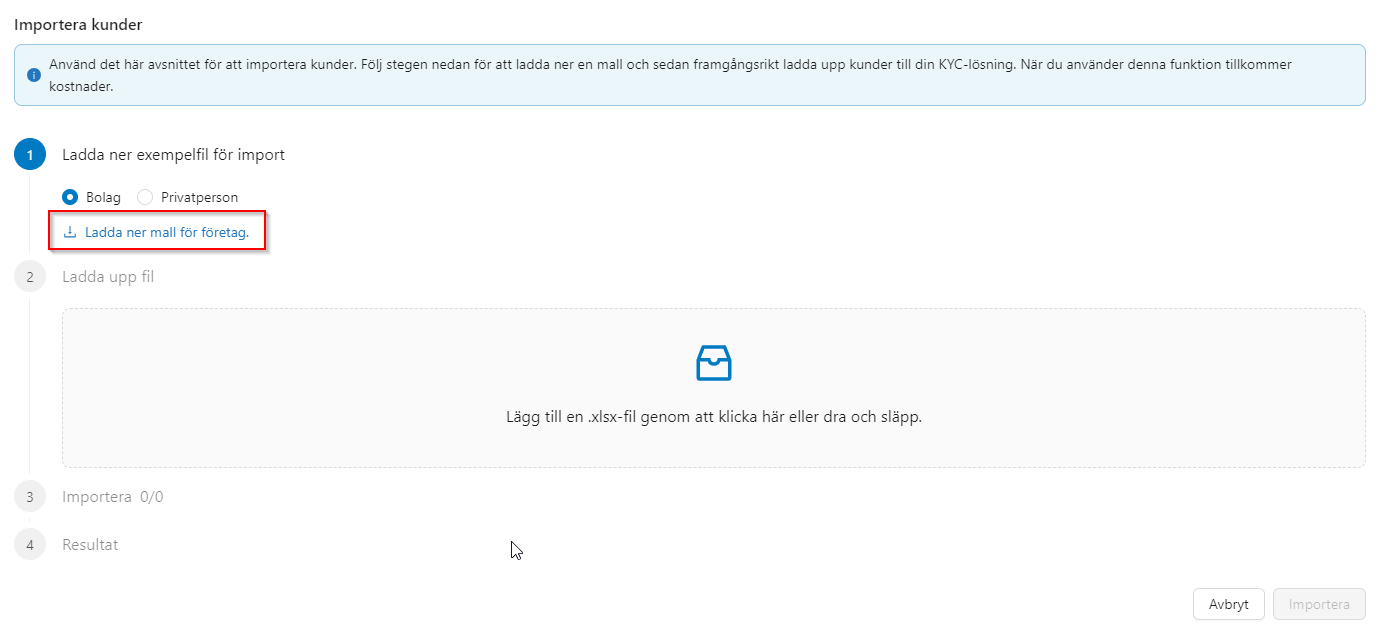
Task: Select step 3 circle indicator
Action: (x=30, y=496)
